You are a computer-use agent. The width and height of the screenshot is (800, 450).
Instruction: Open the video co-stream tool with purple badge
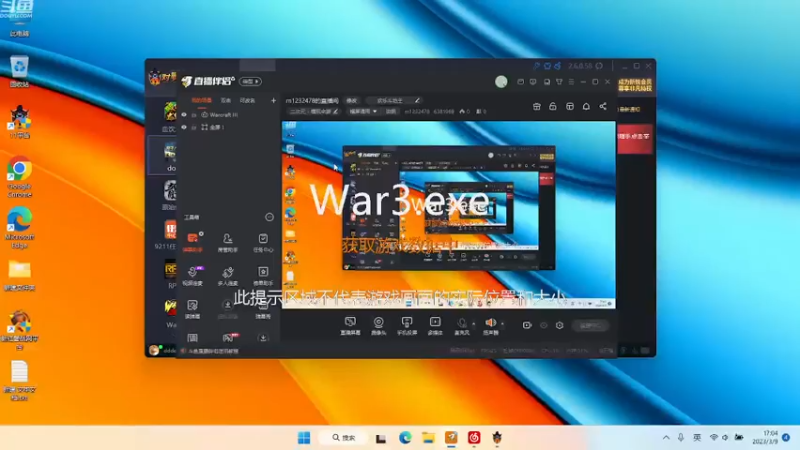(193, 276)
